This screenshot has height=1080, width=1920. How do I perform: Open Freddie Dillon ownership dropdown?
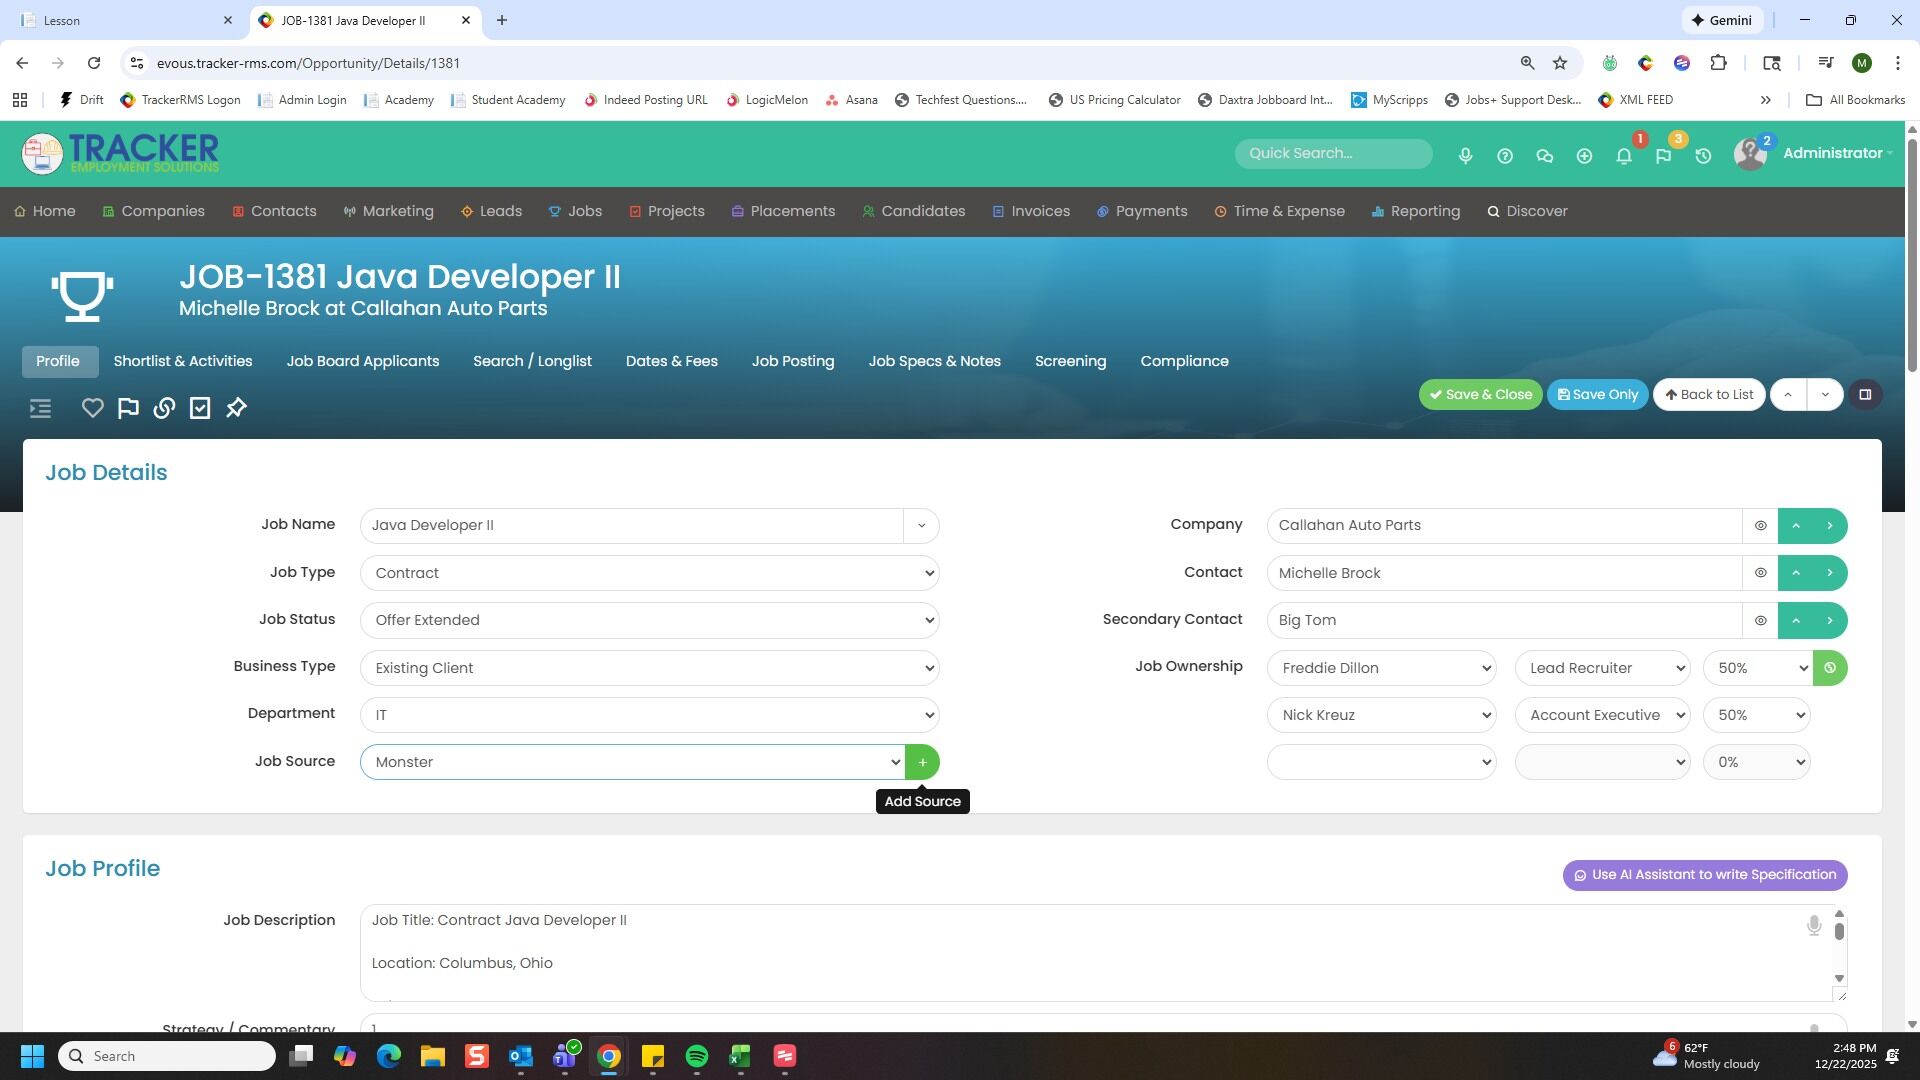[1381, 668]
